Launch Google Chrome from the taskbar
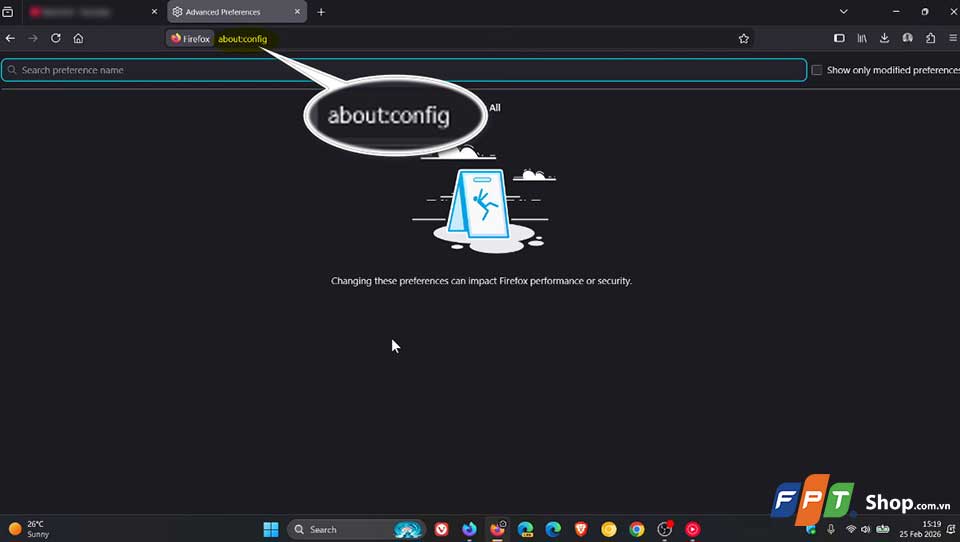Image resolution: width=960 pixels, height=542 pixels. coord(637,529)
